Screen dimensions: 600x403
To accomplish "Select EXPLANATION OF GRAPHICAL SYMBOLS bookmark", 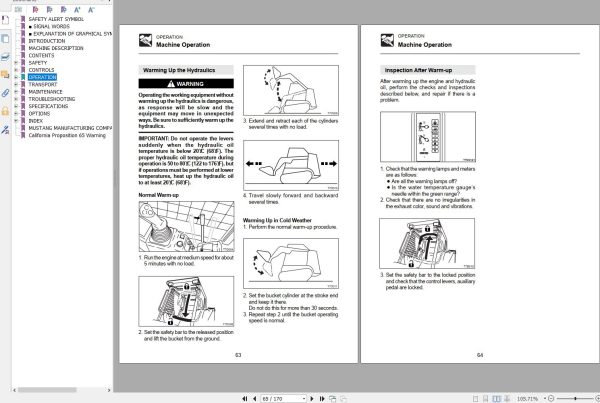I will [x=72, y=34].
